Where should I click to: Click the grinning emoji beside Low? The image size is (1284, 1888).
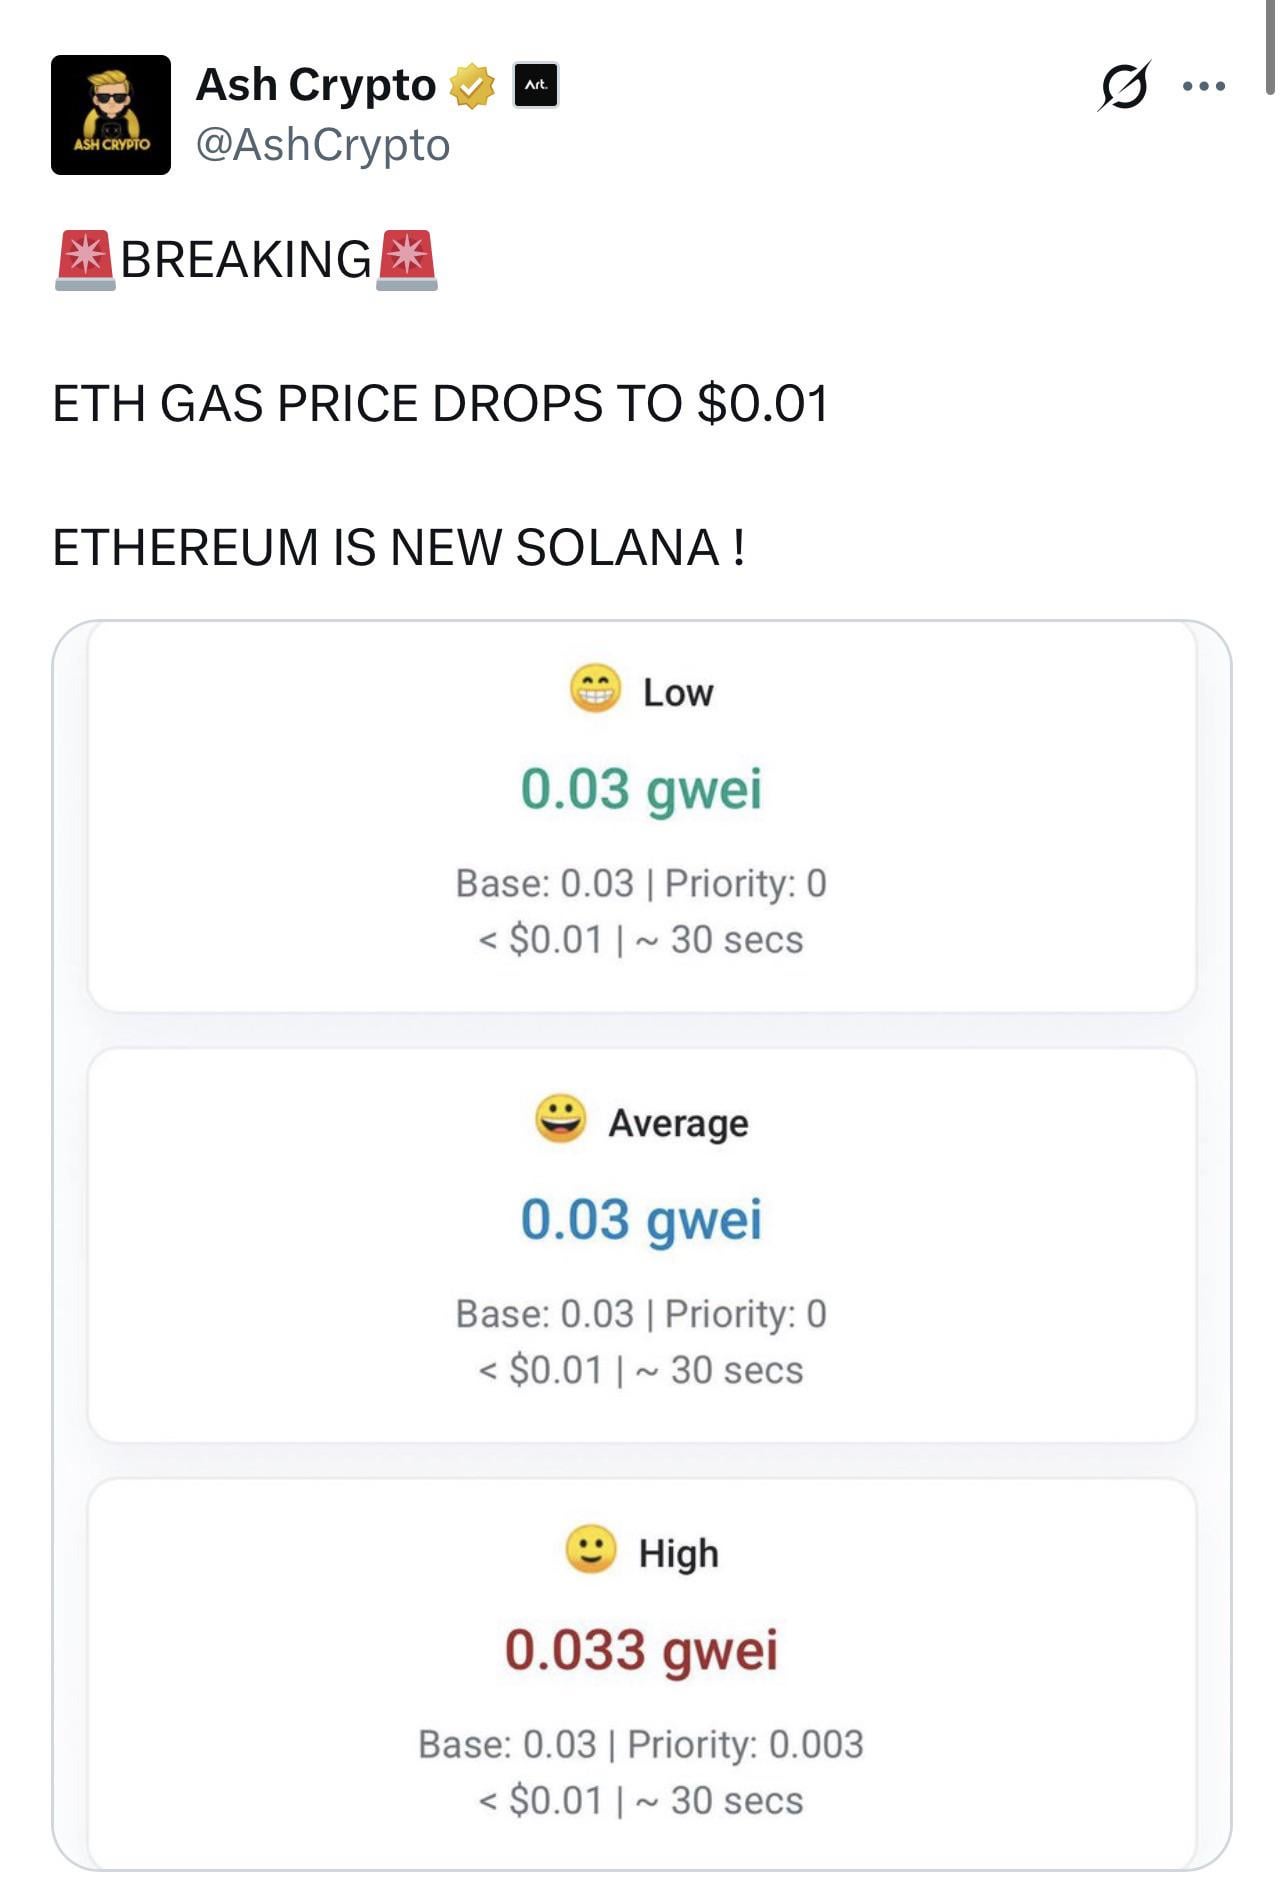click(595, 689)
